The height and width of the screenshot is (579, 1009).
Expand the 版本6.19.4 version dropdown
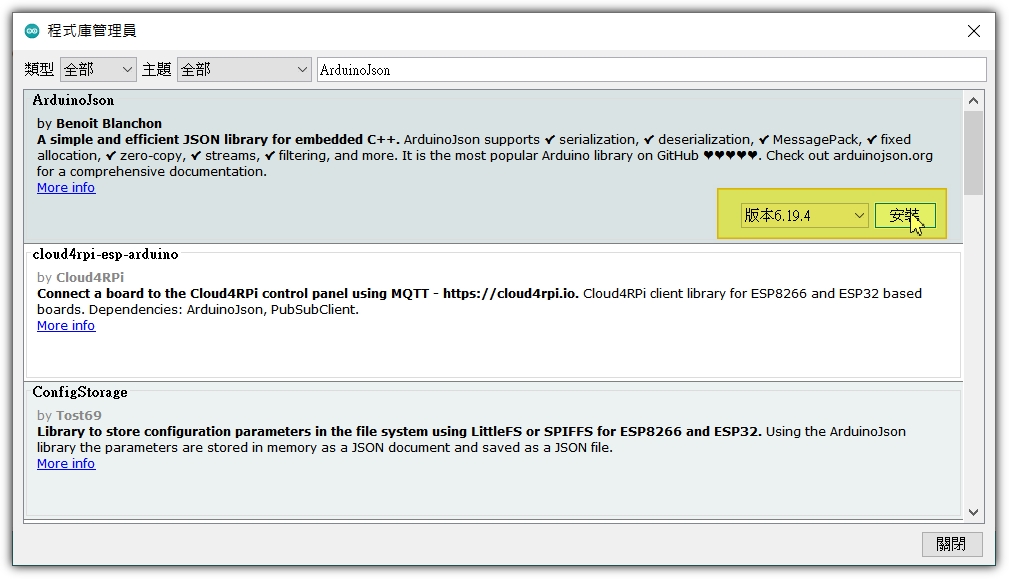(x=805, y=216)
